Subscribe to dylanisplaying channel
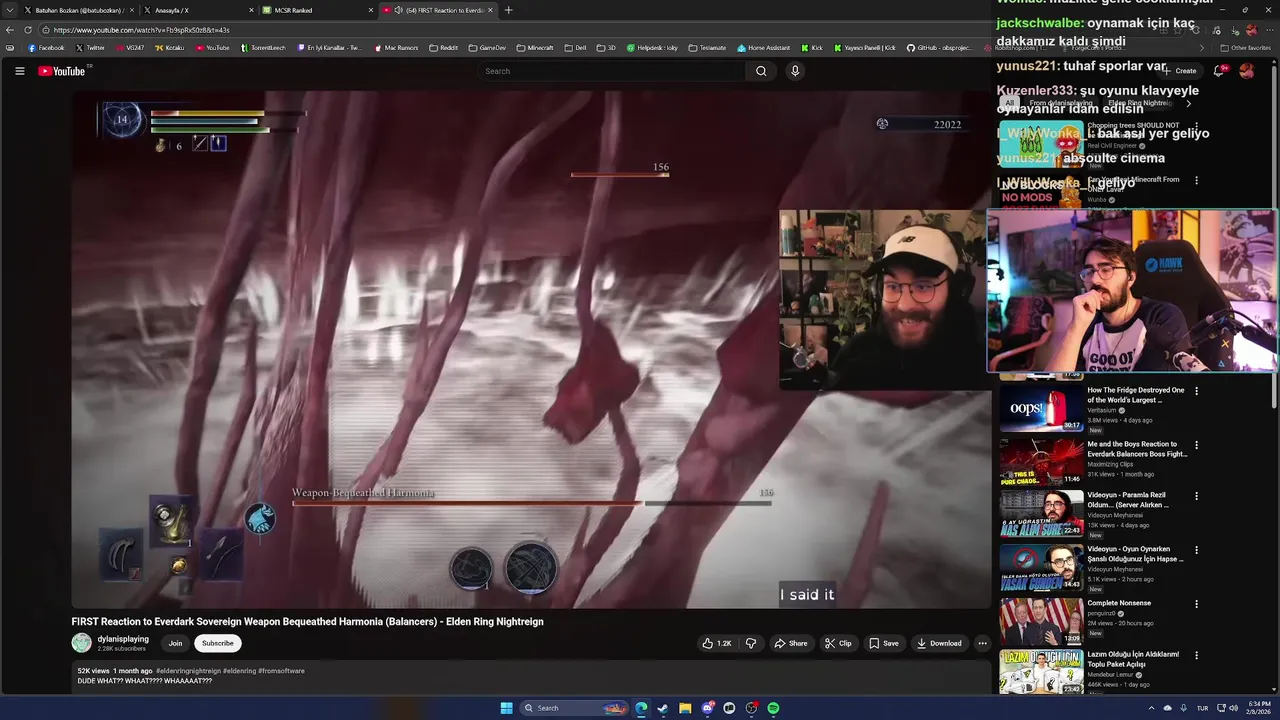1280x720 pixels. point(217,643)
